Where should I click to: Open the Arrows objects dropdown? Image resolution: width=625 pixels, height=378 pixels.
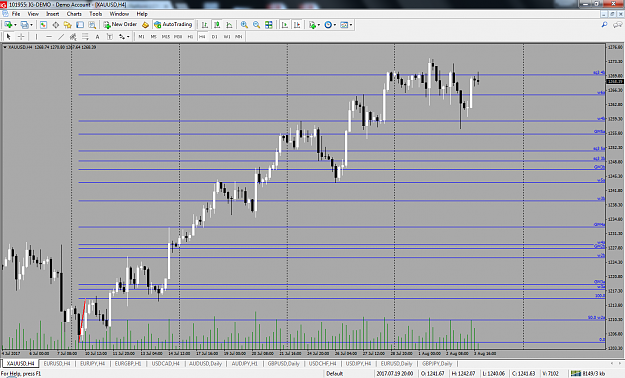(124, 37)
